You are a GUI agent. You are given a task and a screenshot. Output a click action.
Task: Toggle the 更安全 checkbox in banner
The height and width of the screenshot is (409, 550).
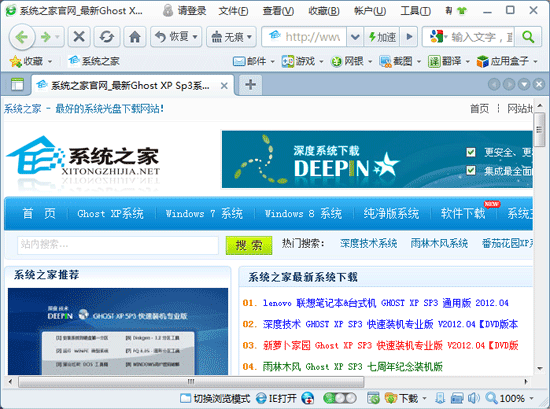pos(471,152)
